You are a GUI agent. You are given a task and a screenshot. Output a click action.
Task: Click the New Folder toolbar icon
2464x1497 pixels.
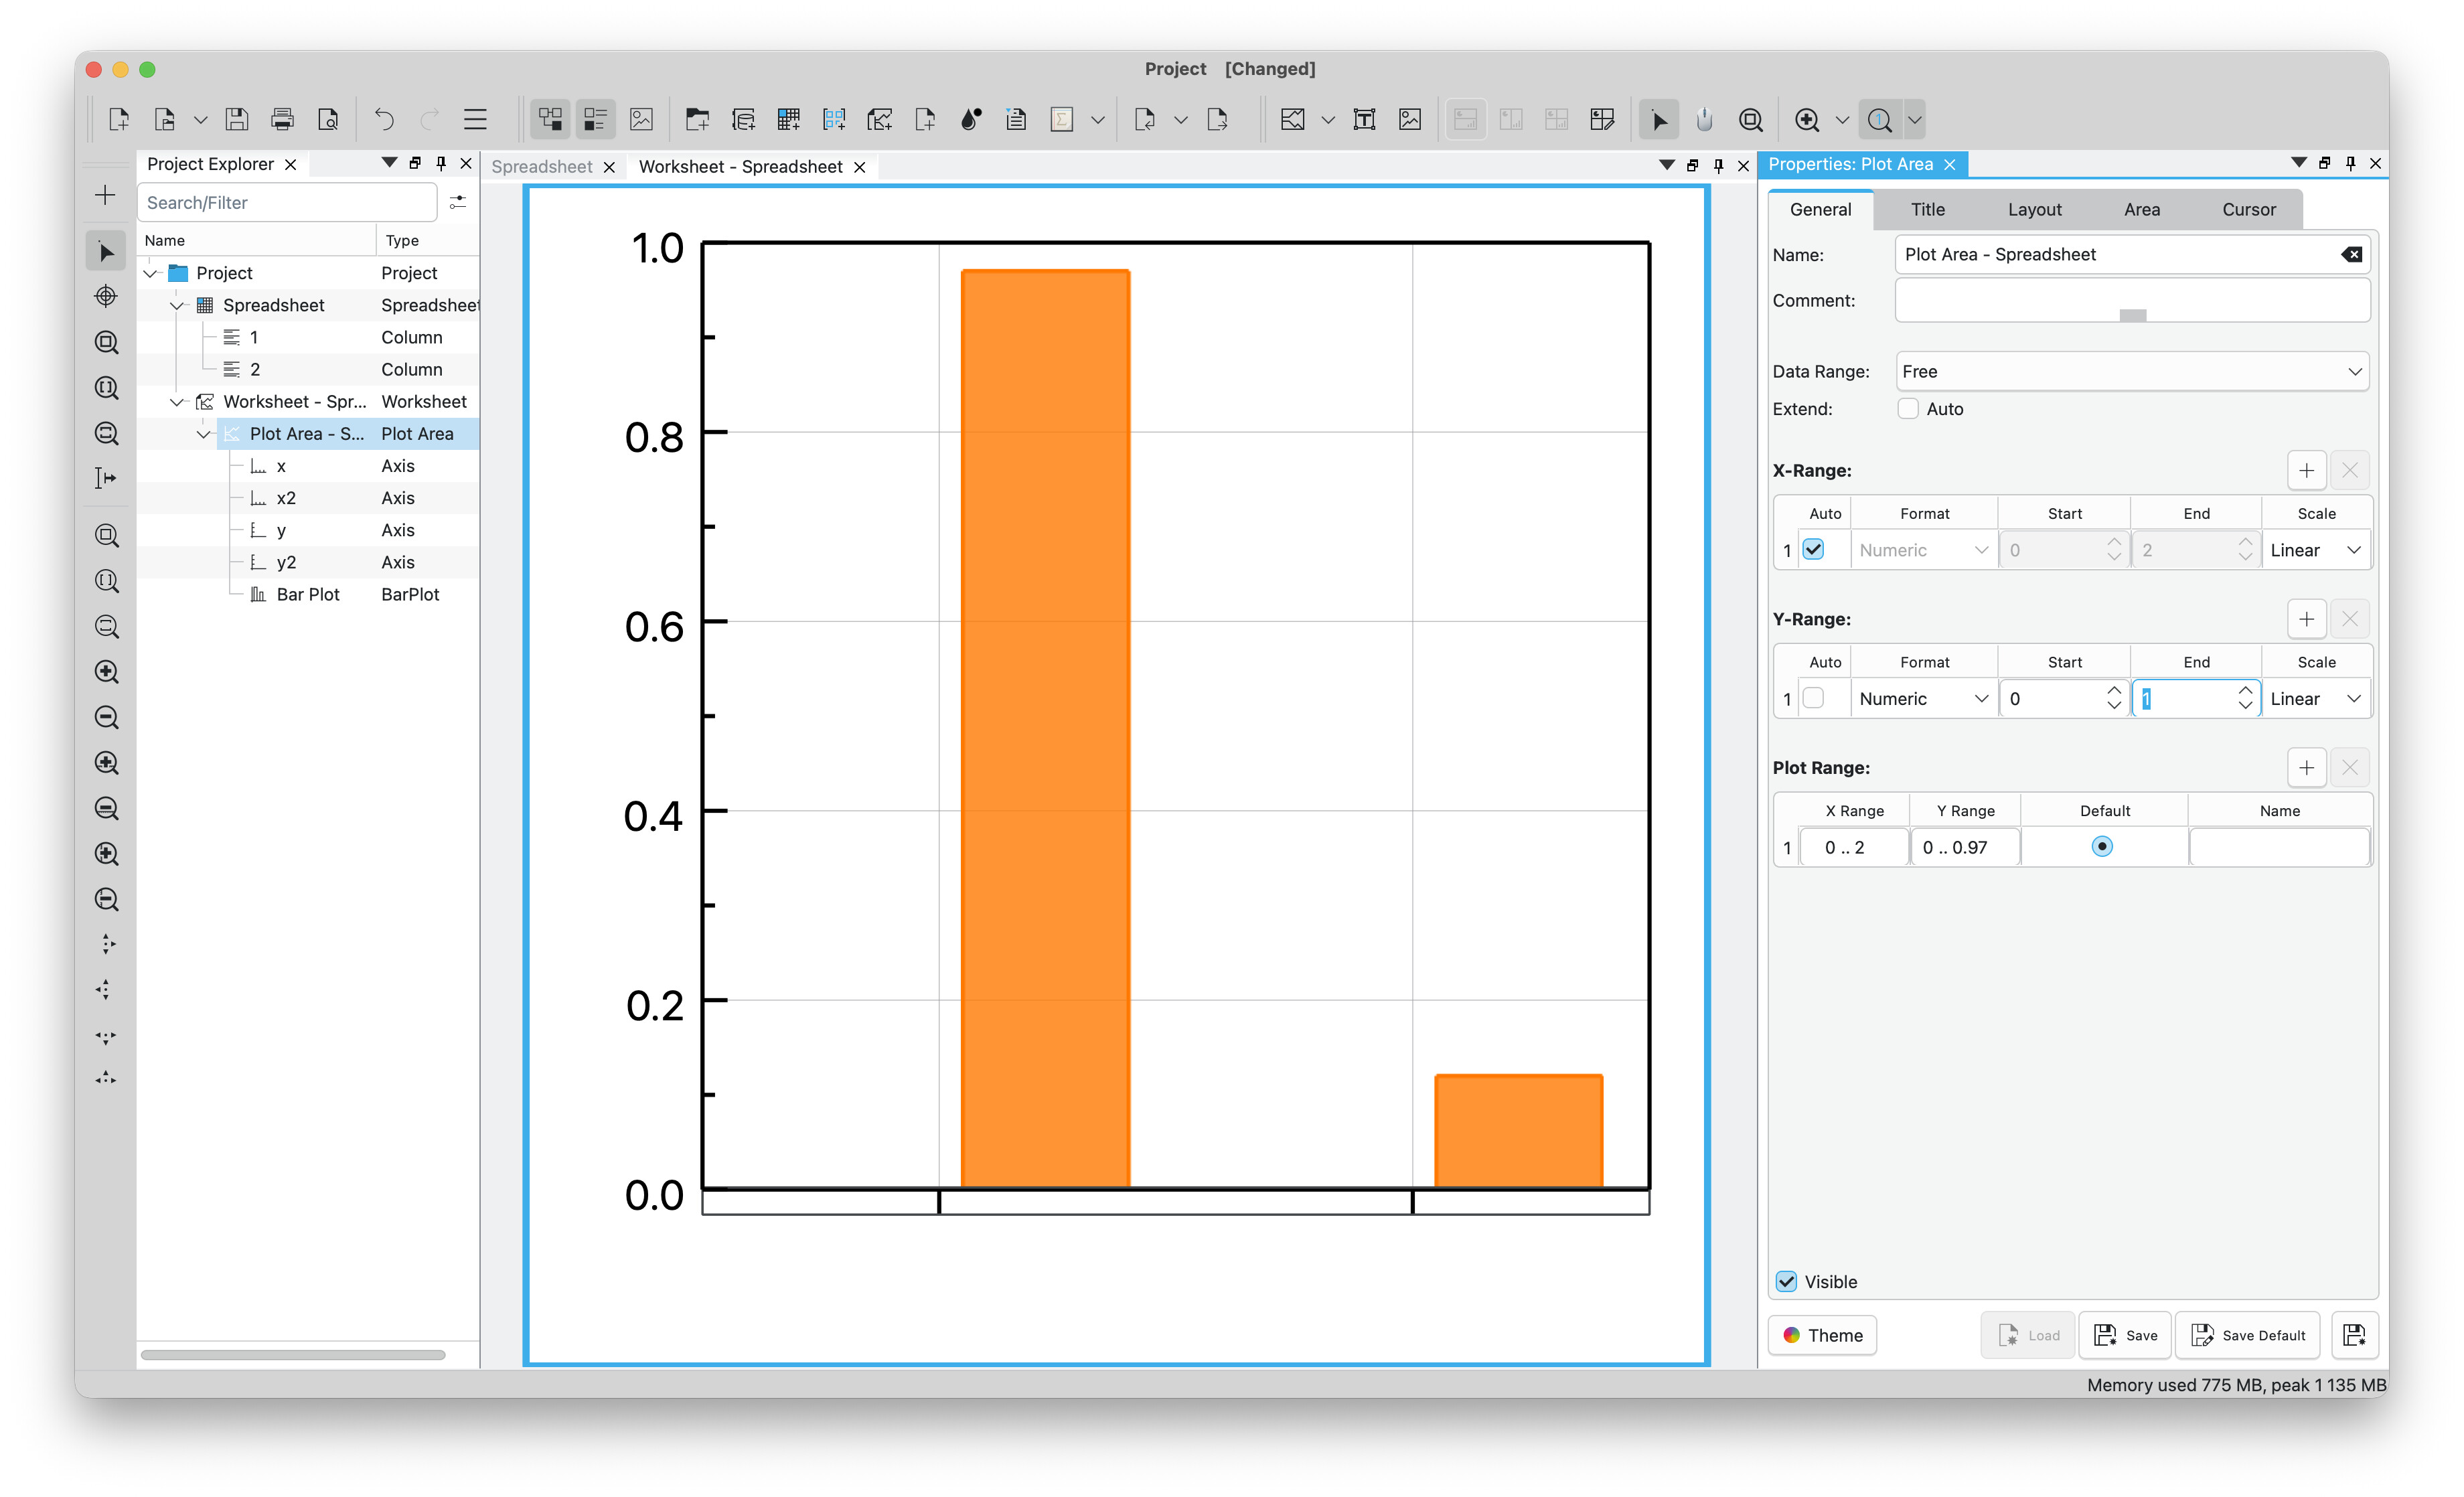pyautogui.click(x=697, y=120)
